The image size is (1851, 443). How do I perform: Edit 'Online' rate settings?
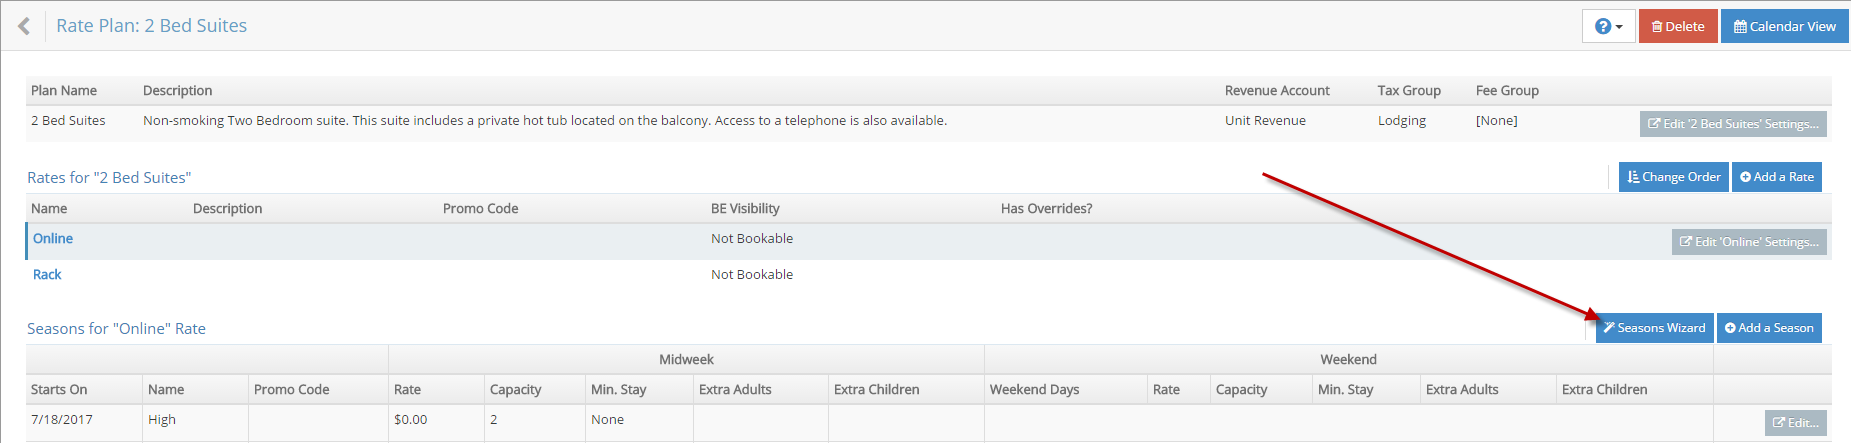(x=1748, y=242)
